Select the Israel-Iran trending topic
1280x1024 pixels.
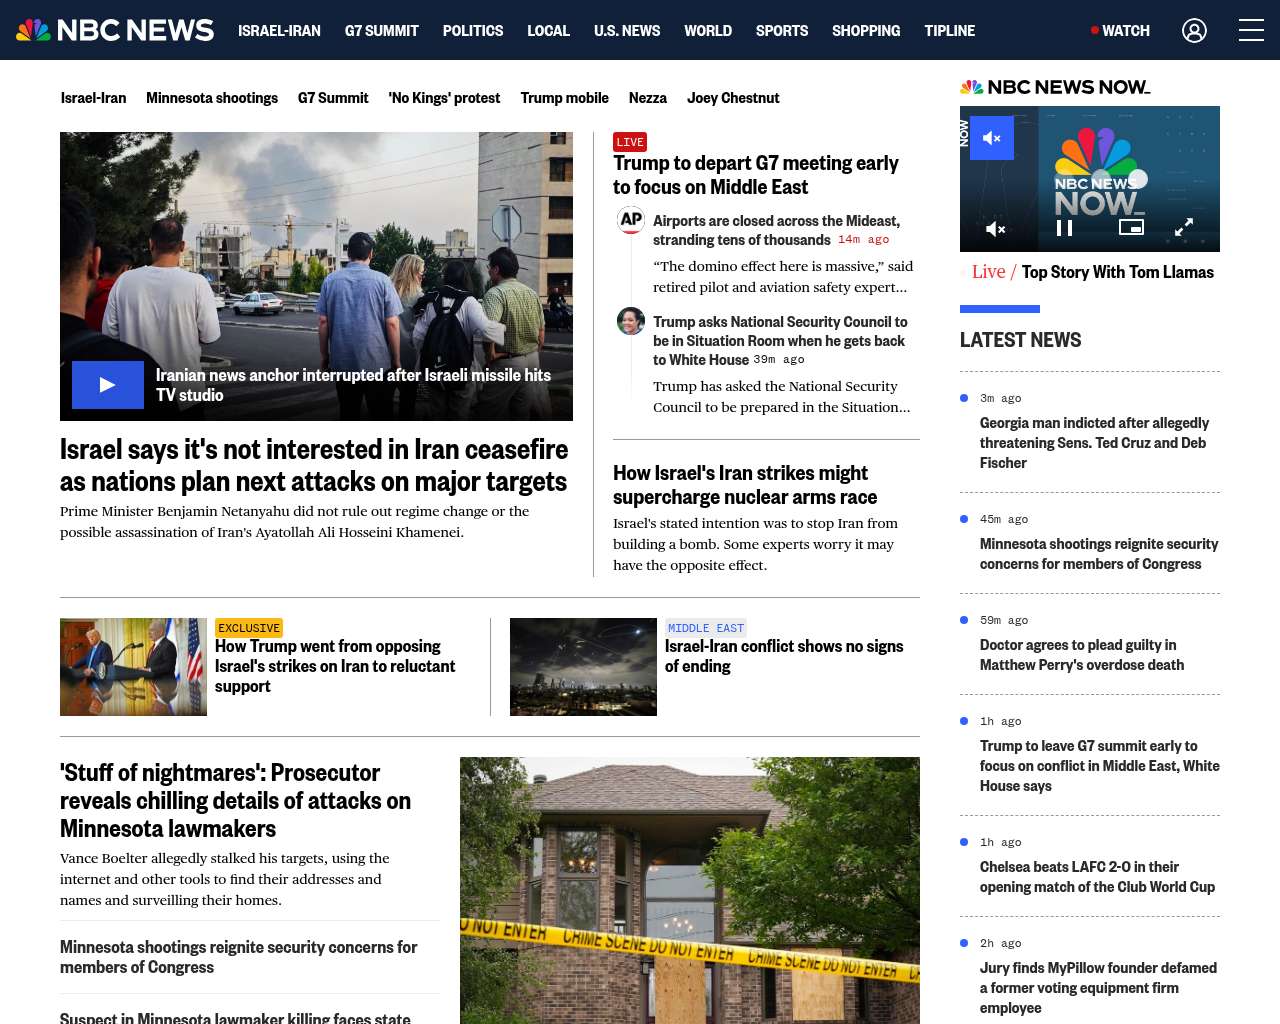pos(93,98)
